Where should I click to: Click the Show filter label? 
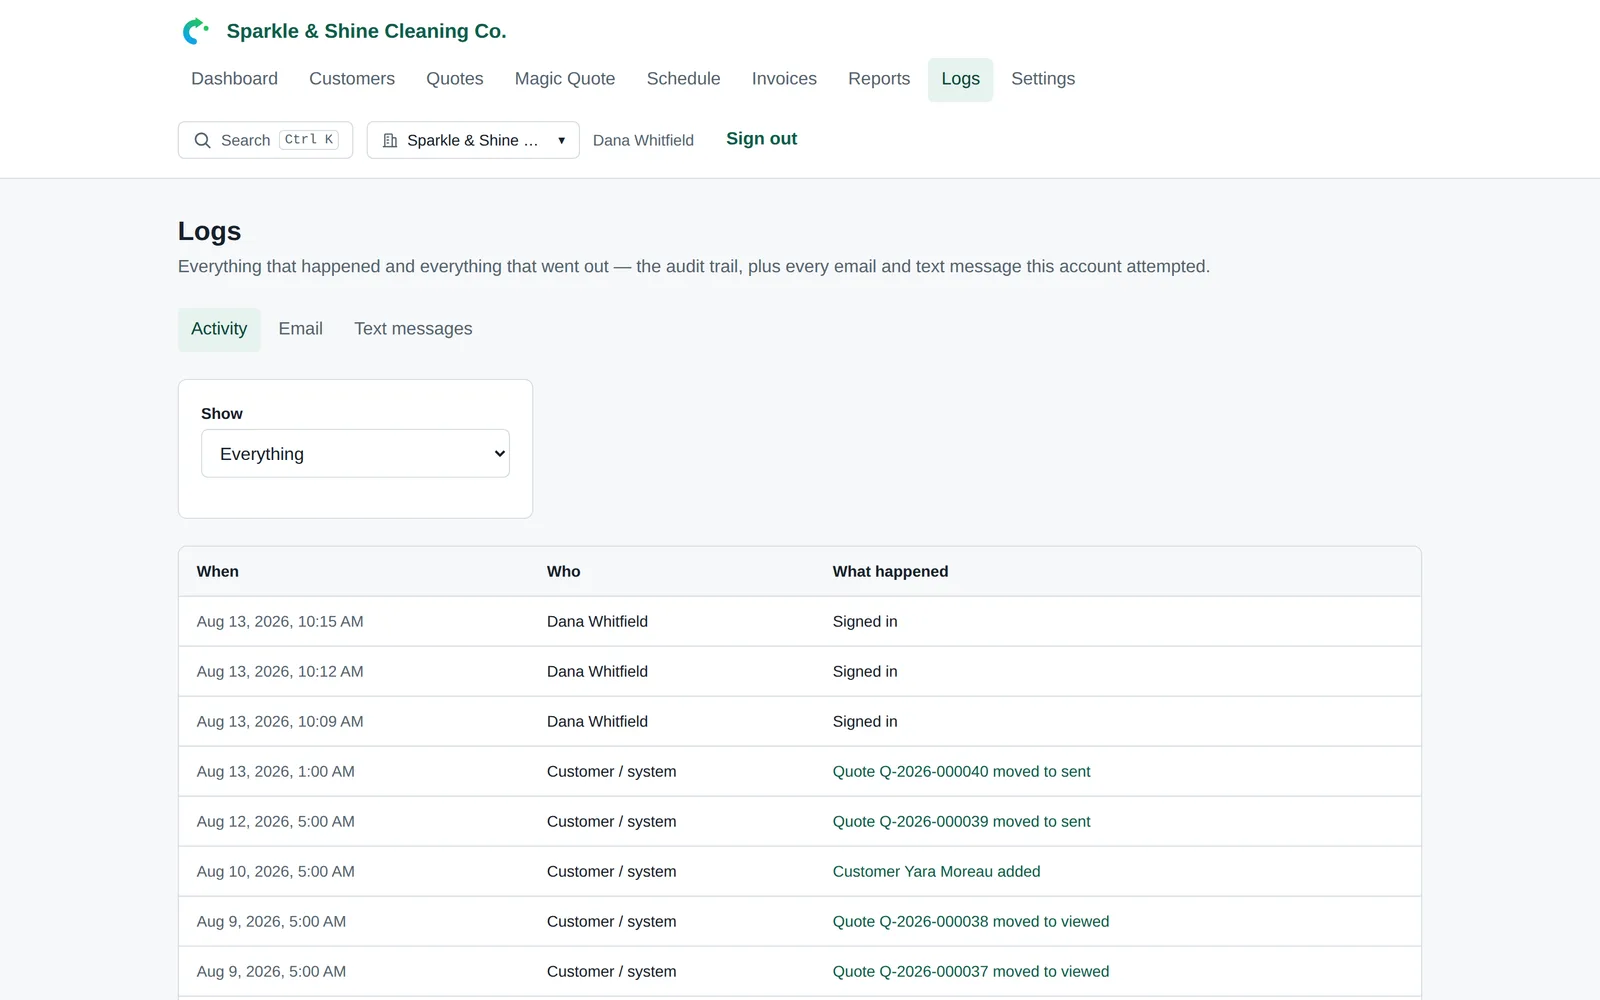point(221,413)
